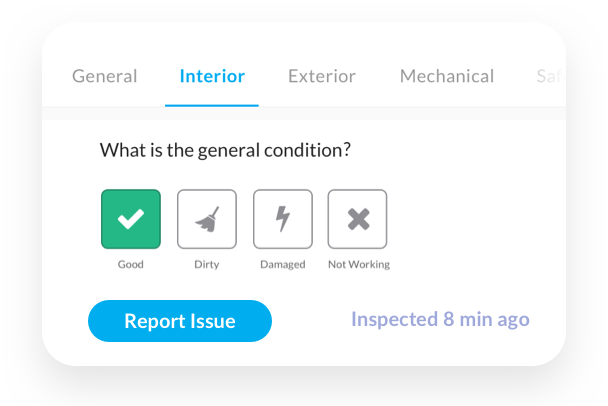Show the Mechanical tab

(x=447, y=76)
